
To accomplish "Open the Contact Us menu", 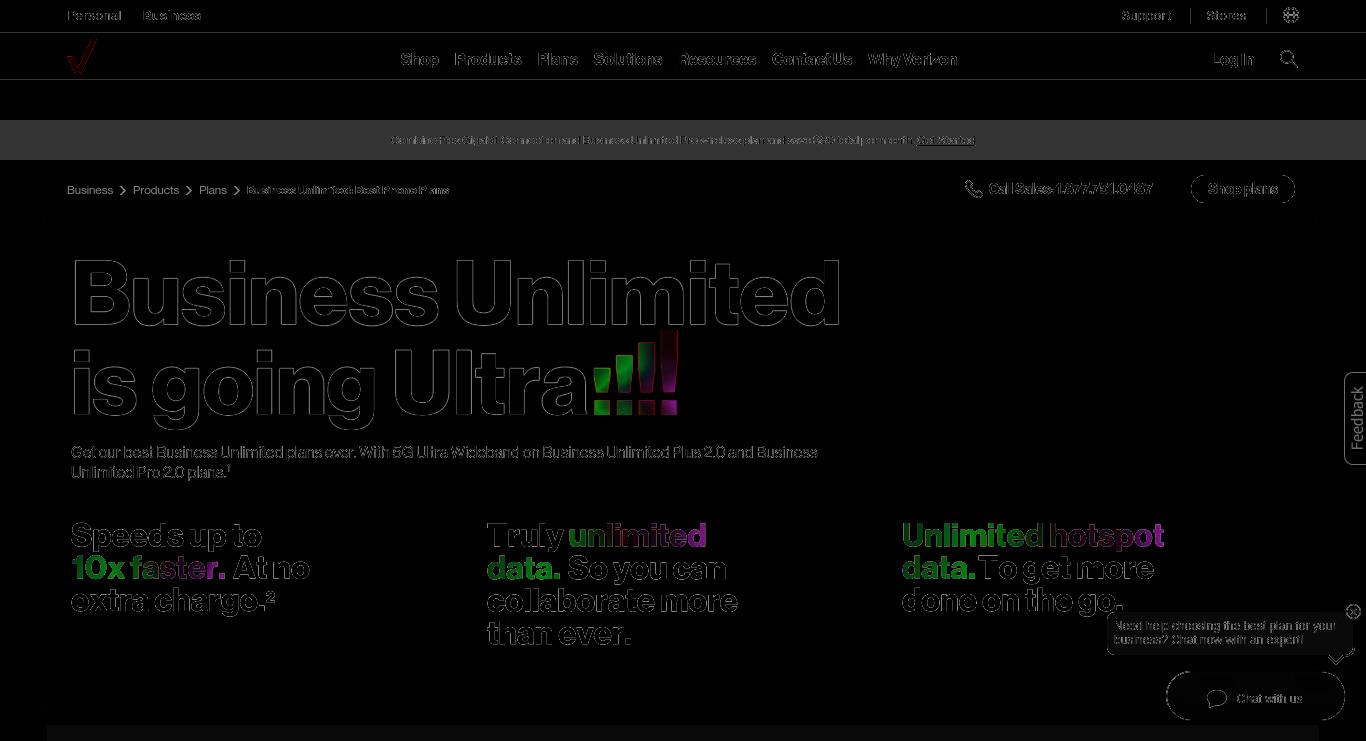I will (812, 59).
